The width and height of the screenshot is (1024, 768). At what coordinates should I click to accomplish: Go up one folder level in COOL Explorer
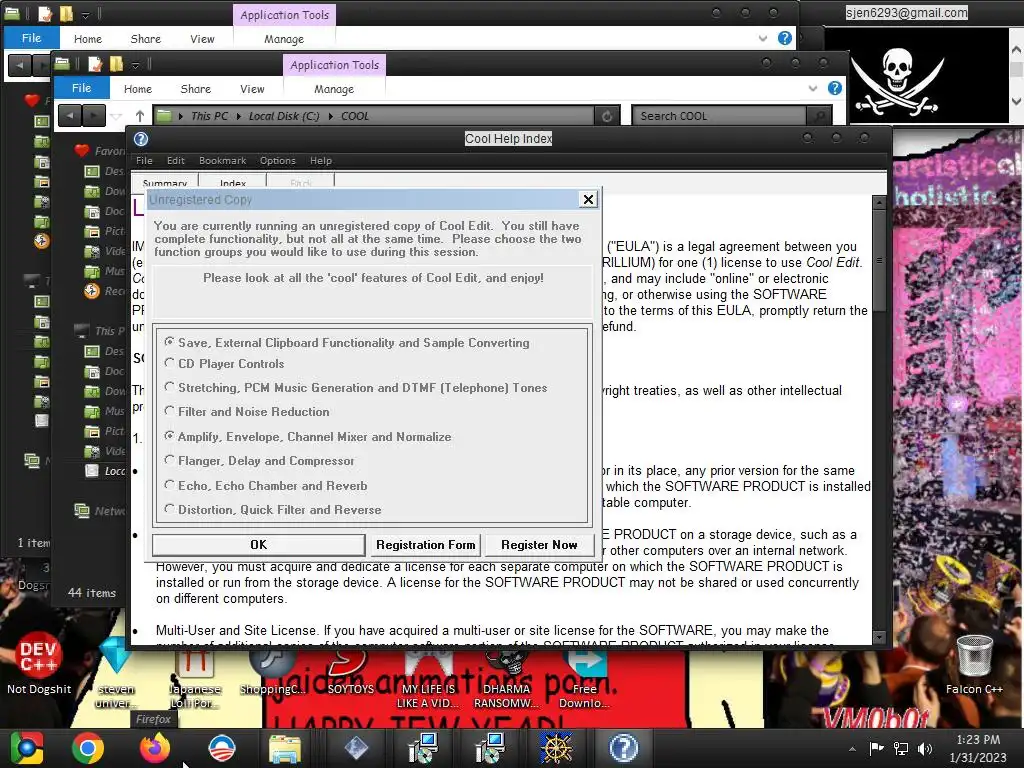[x=140, y=116]
